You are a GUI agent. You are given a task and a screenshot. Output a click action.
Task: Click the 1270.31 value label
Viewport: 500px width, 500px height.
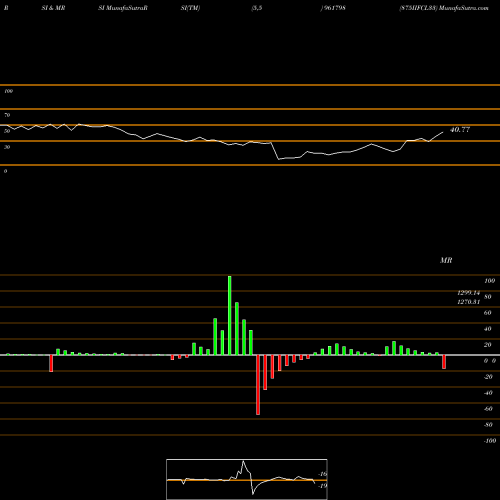tap(468, 302)
